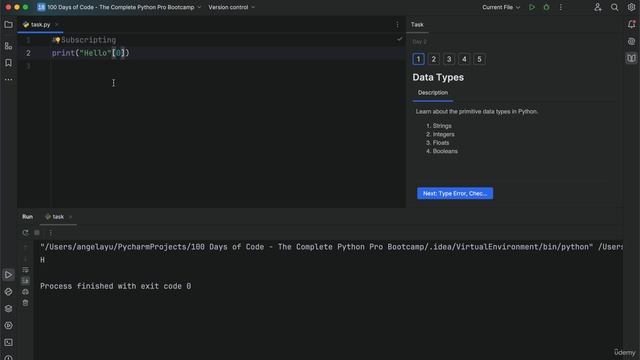Click 'Process finished with exit code 0' text

pos(116,286)
